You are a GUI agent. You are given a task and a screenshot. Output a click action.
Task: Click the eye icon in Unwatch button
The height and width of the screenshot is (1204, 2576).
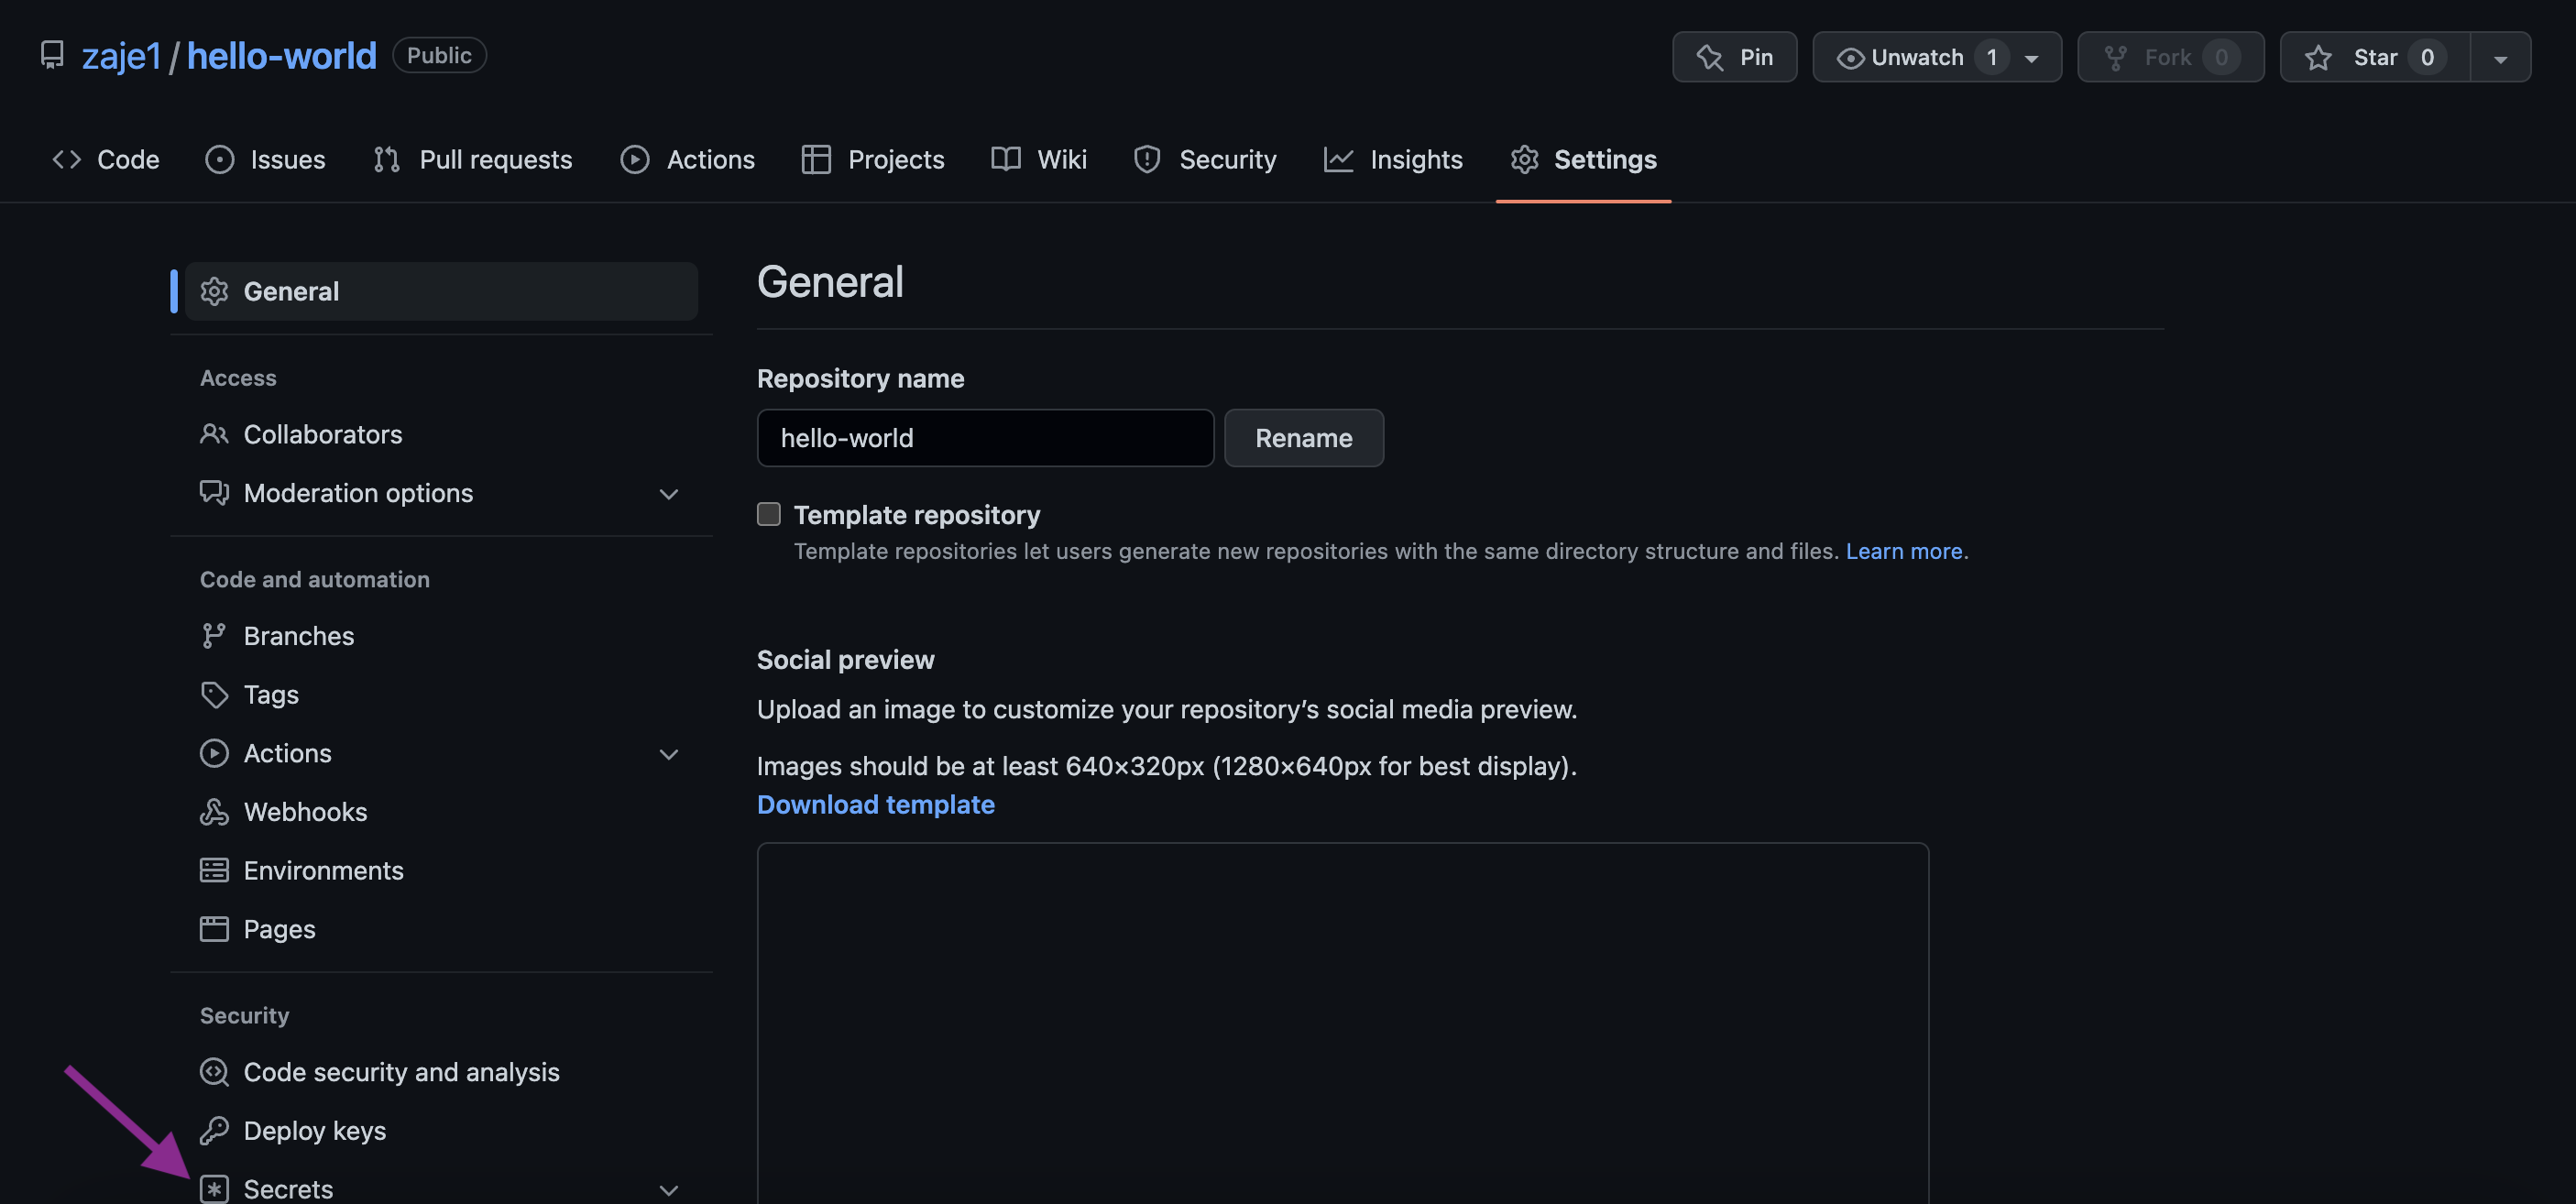[1851, 58]
